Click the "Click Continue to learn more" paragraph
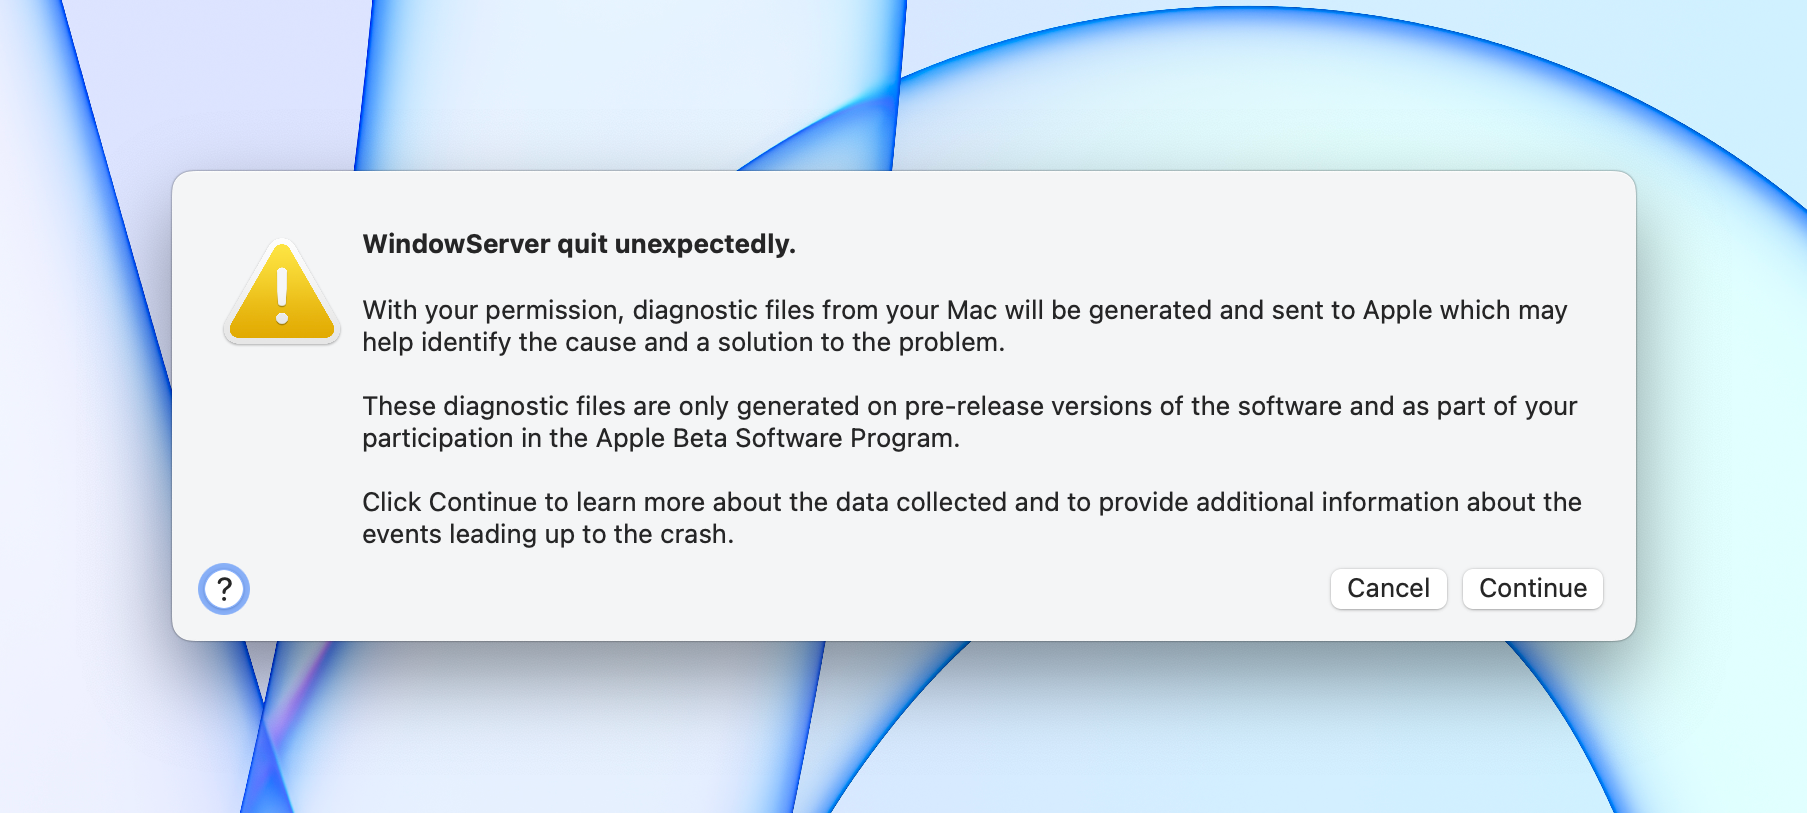The width and height of the screenshot is (1807, 813). (x=971, y=518)
